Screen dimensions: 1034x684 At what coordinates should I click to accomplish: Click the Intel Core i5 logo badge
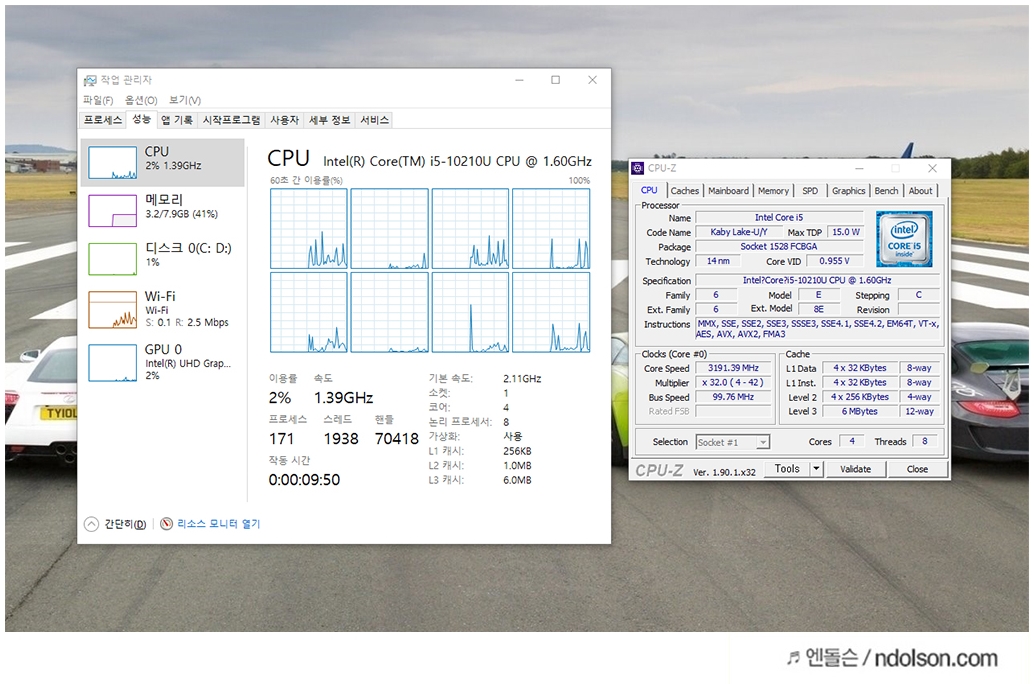[904, 239]
